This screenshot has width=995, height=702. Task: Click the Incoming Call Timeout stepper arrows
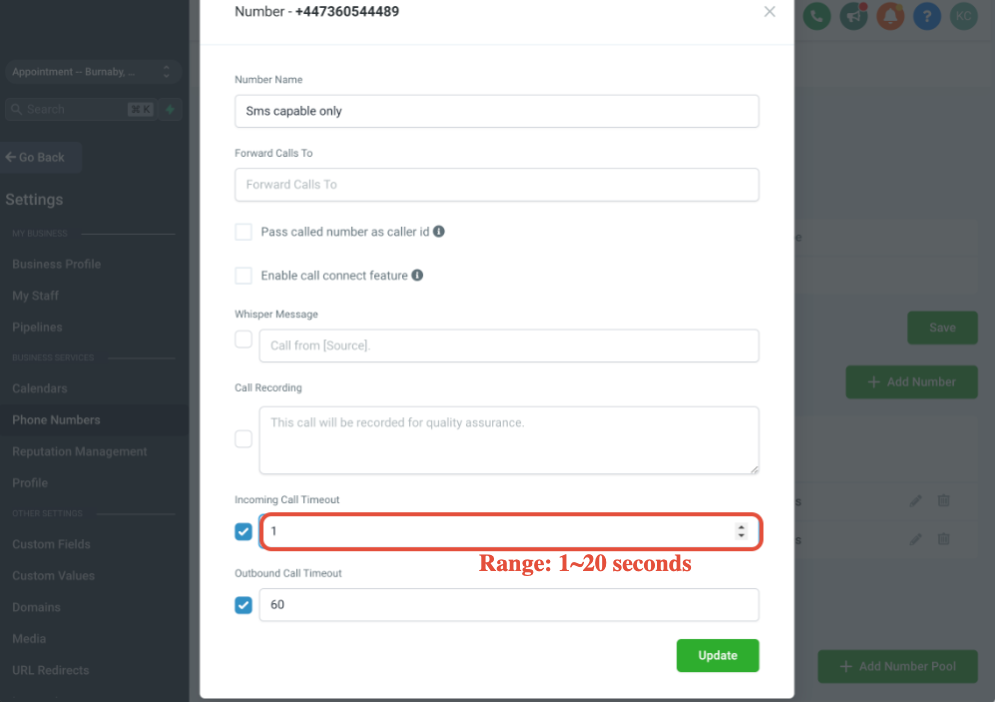pyautogui.click(x=741, y=531)
